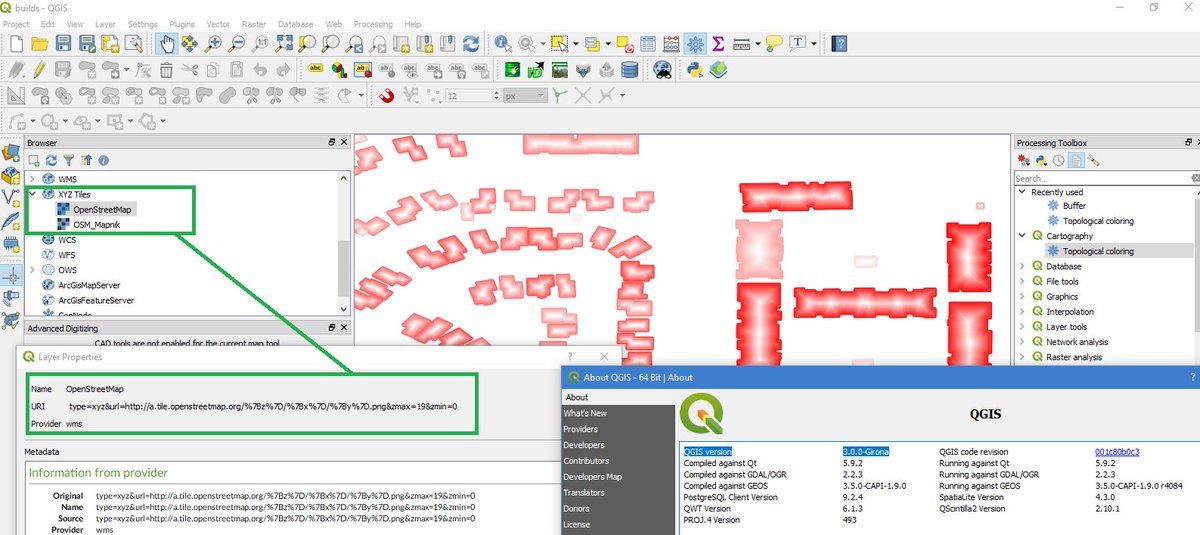The width and height of the screenshot is (1200, 535).
Task: Select the Buffer algorithm in toolbox
Action: click(x=1074, y=206)
